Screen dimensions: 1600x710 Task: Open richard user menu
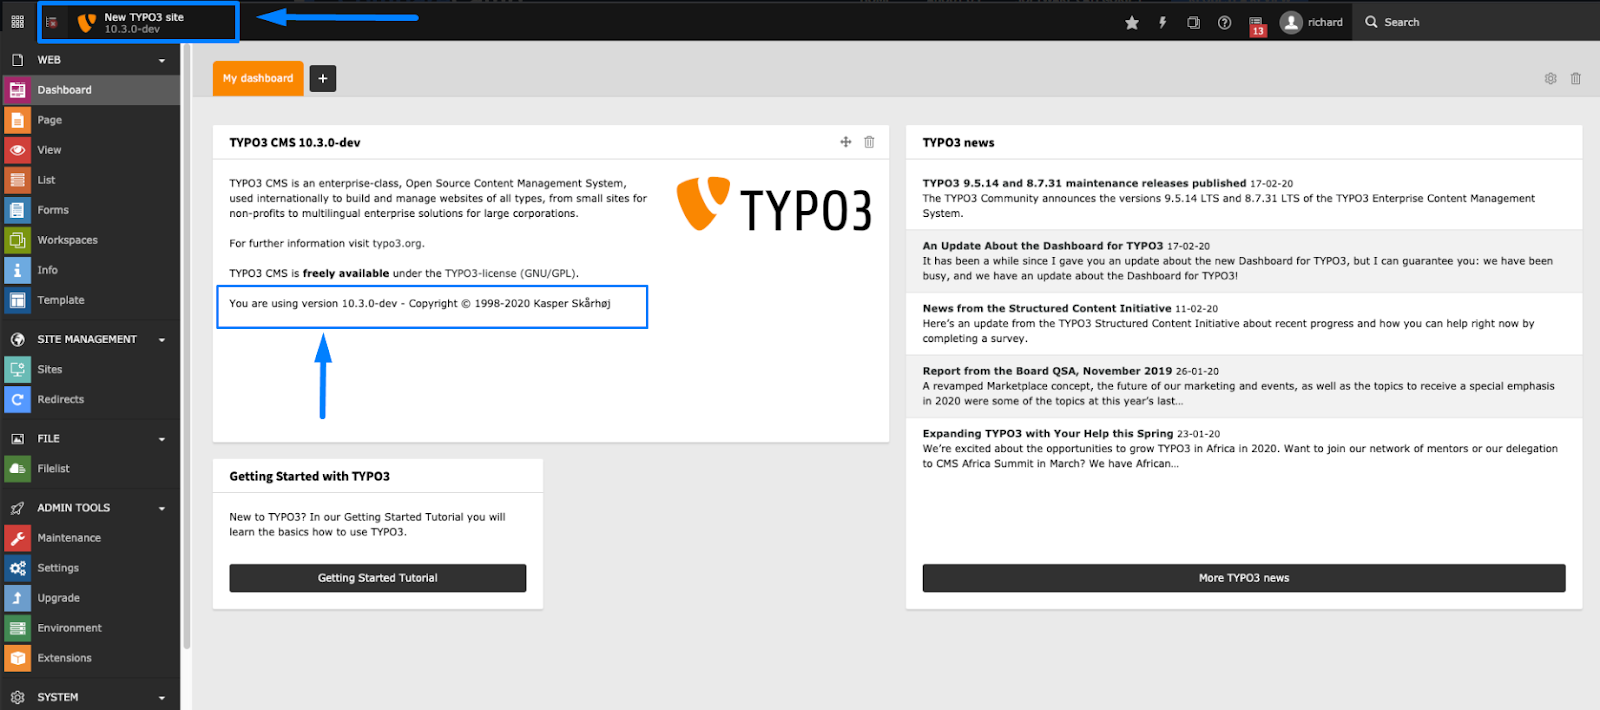[1312, 22]
